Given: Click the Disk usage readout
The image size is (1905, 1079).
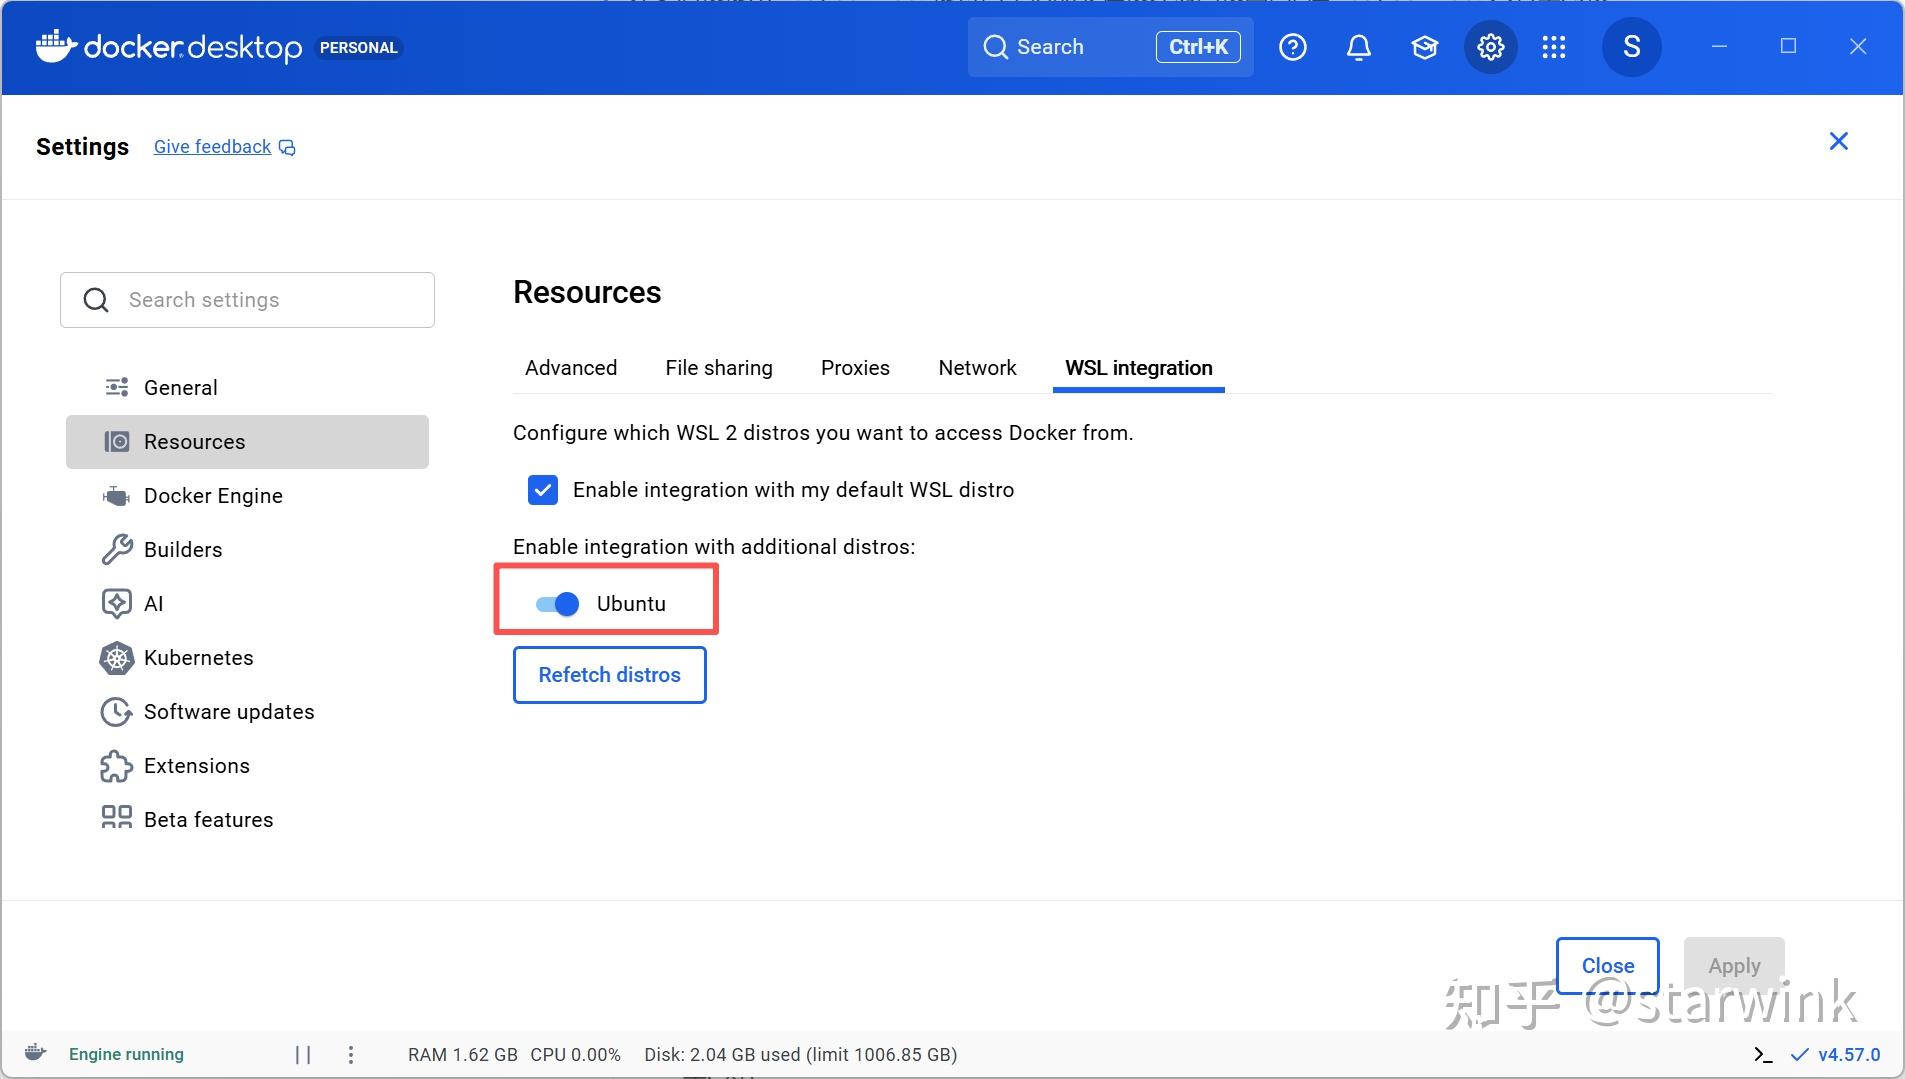Looking at the screenshot, I should pyautogui.click(x=800, y=1055).
